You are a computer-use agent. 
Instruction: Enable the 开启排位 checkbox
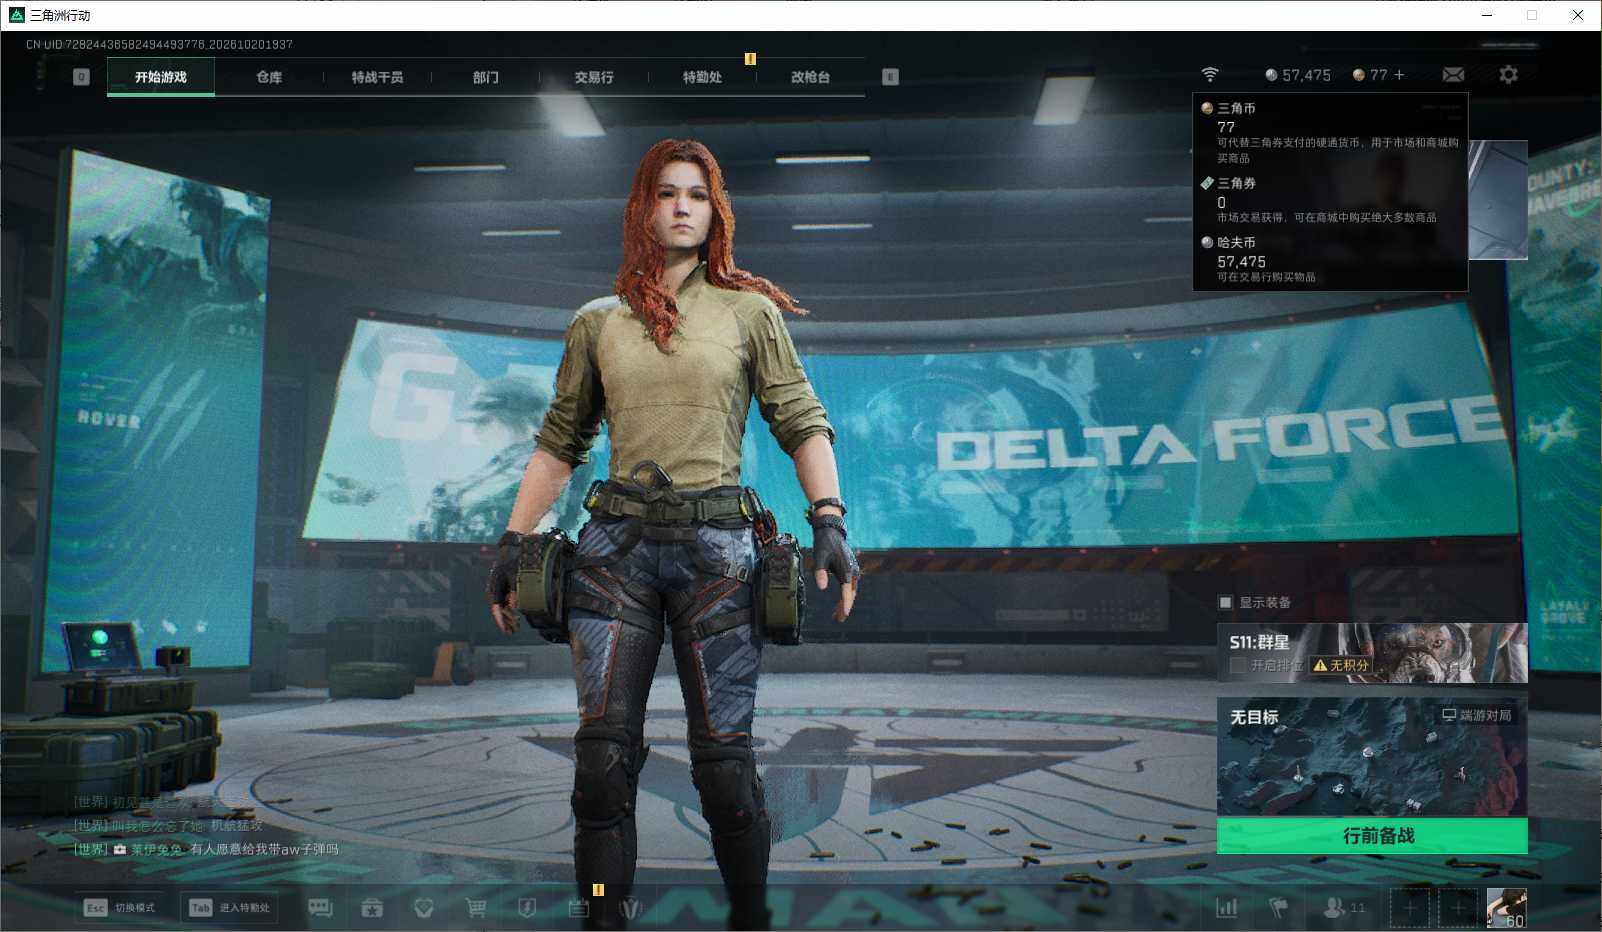(x=1238, y=665)
